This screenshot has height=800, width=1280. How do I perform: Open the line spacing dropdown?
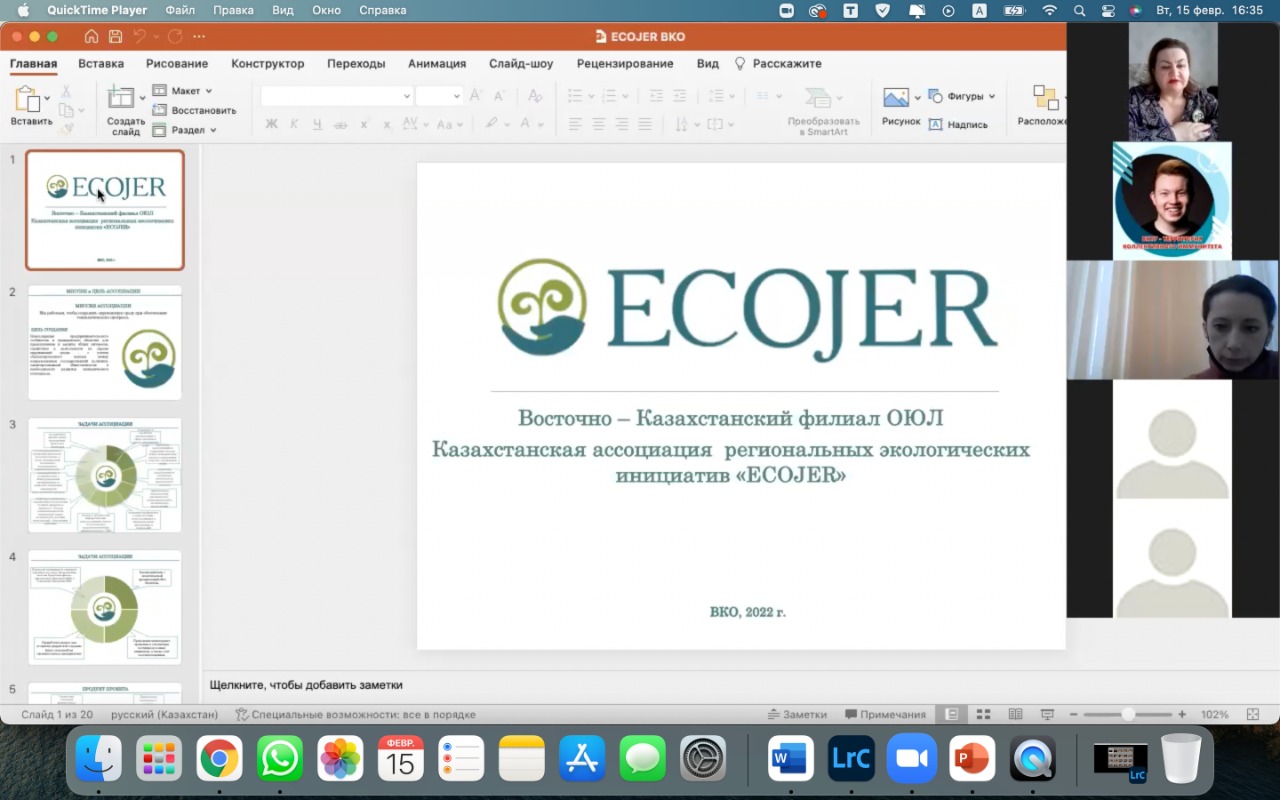click(732, 97)
